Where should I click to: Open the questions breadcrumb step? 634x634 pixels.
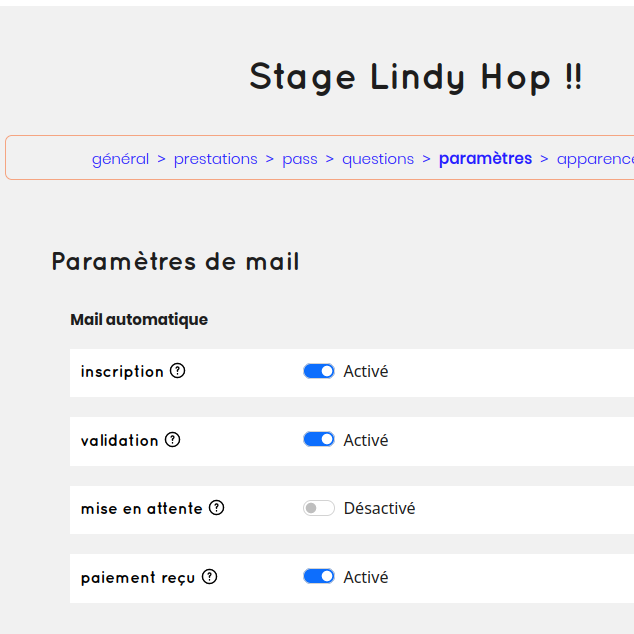point(378,159)
